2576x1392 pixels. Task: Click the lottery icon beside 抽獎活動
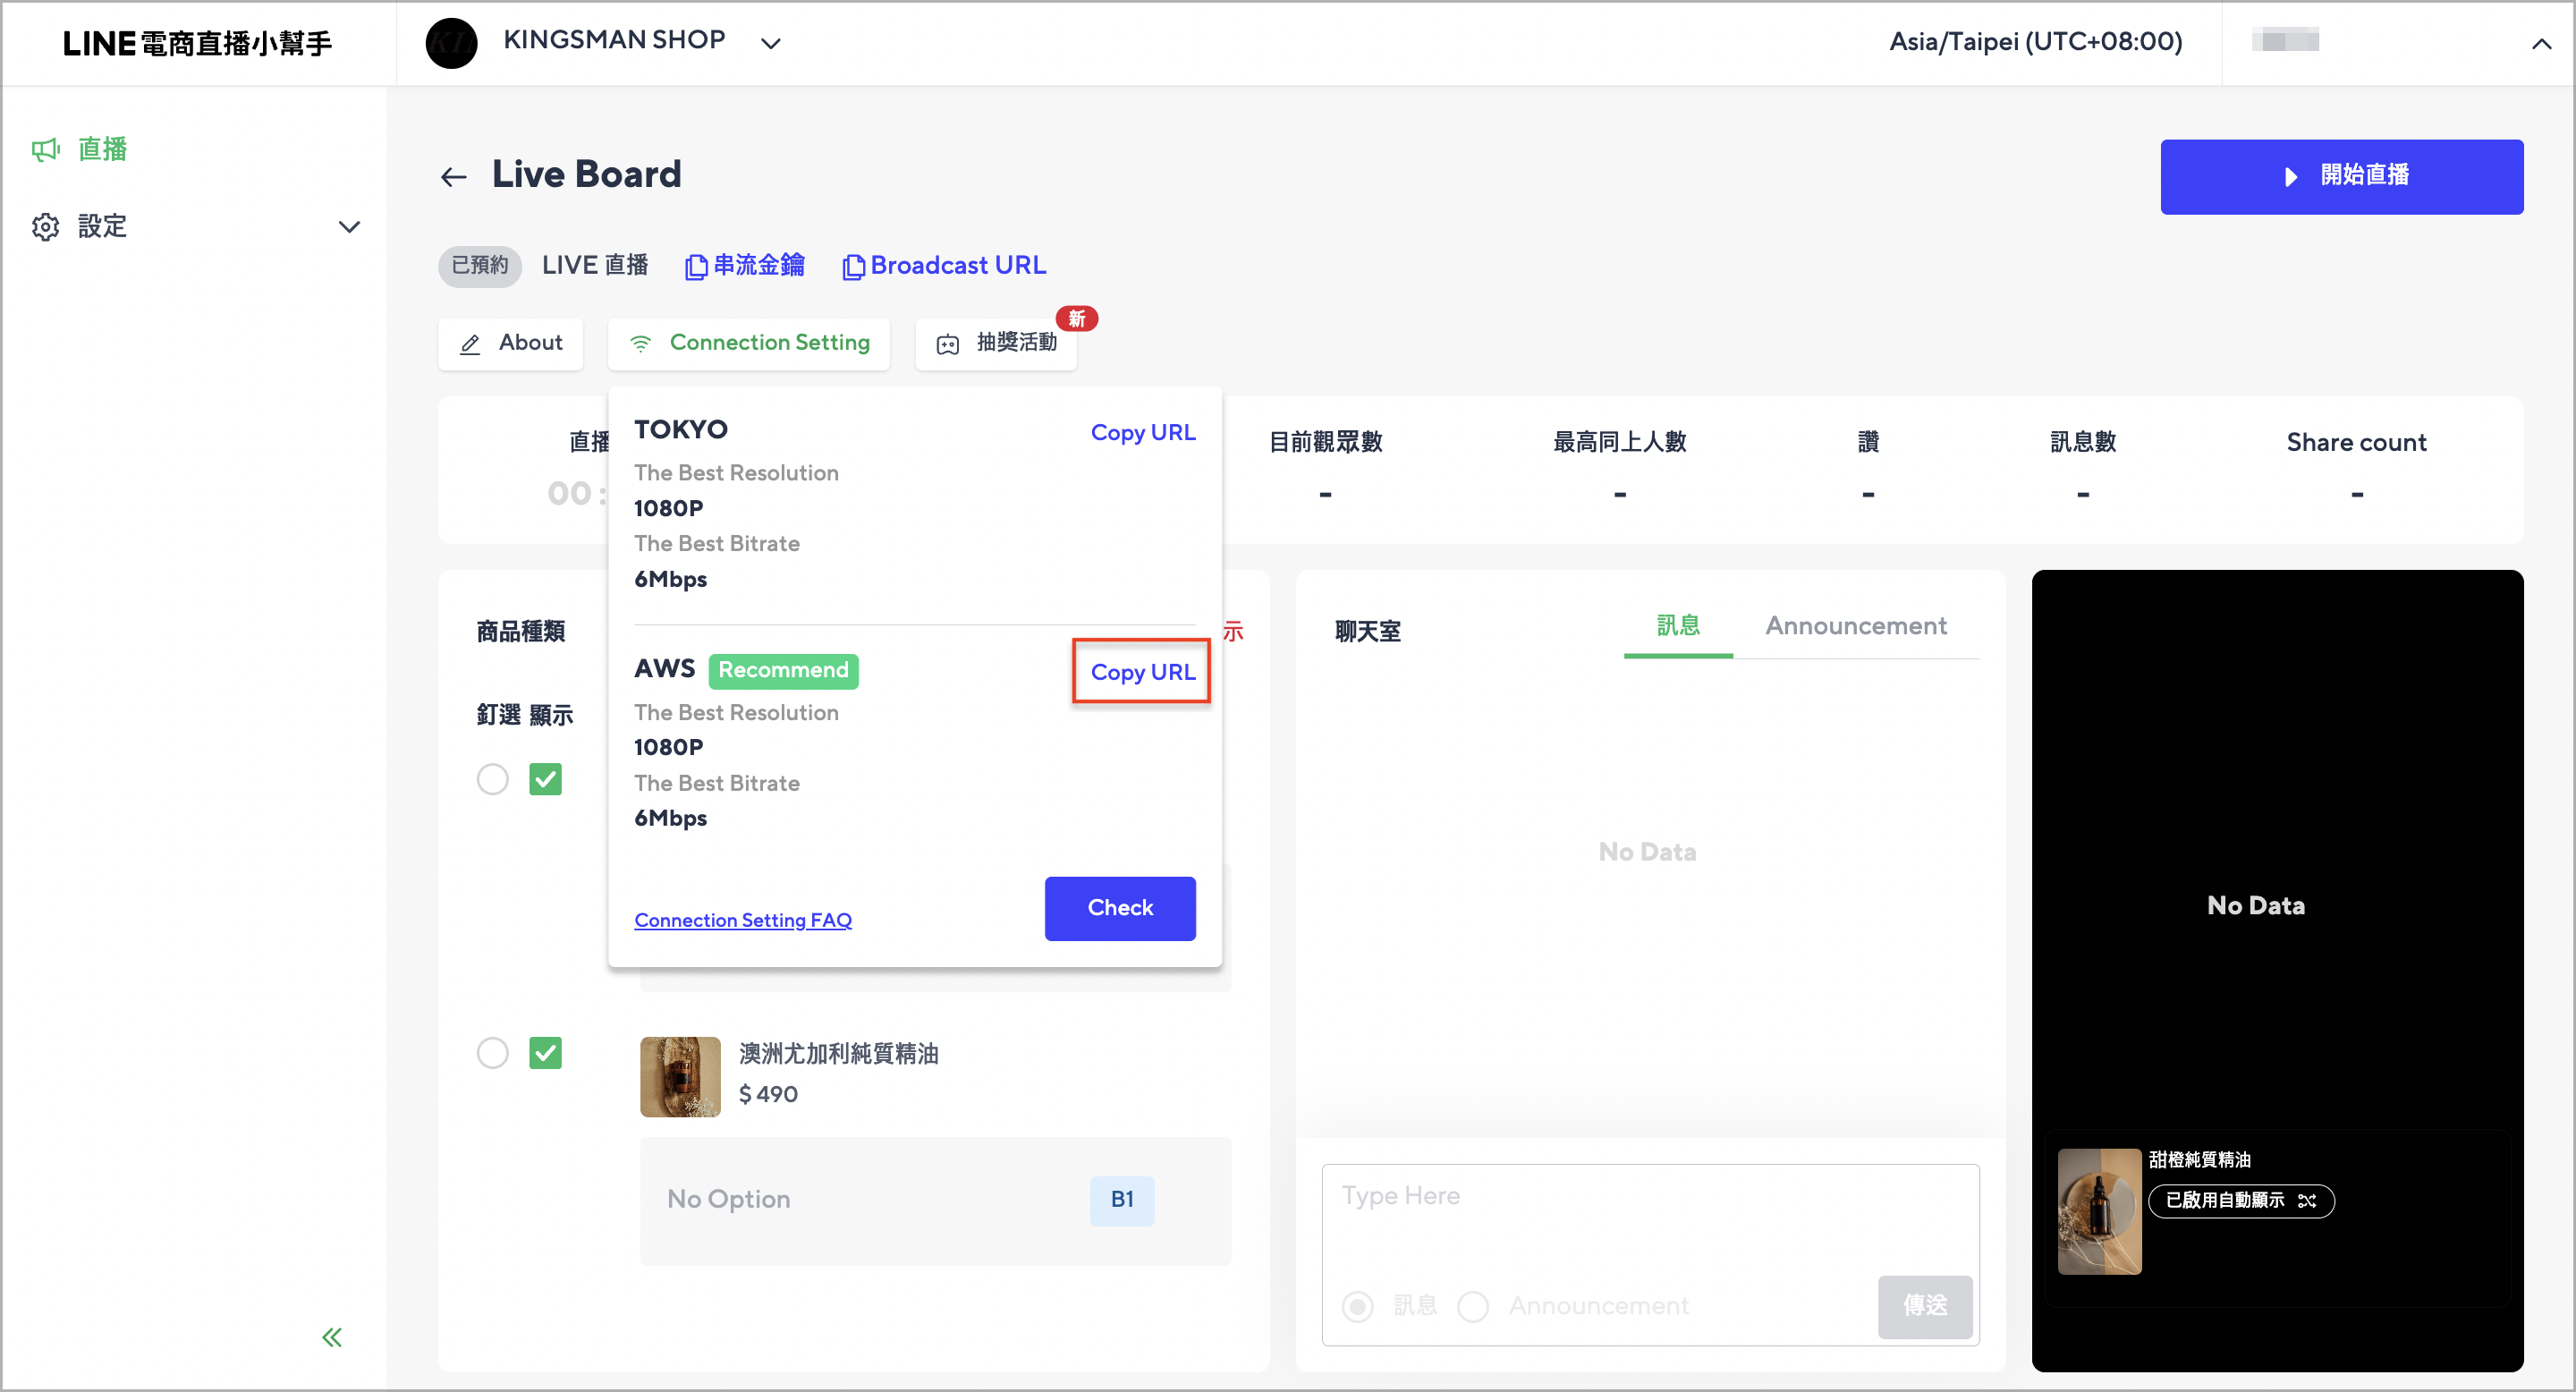coord(947,345)
